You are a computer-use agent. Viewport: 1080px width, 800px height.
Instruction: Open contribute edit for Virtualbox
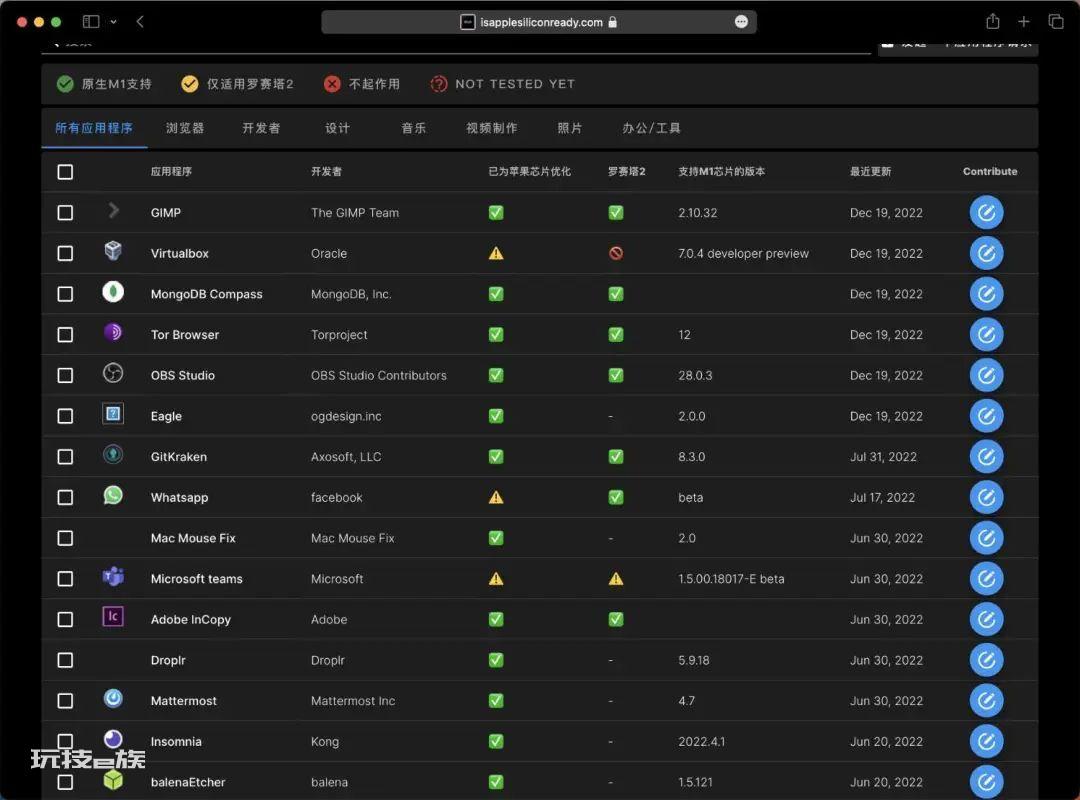point(986,253)
